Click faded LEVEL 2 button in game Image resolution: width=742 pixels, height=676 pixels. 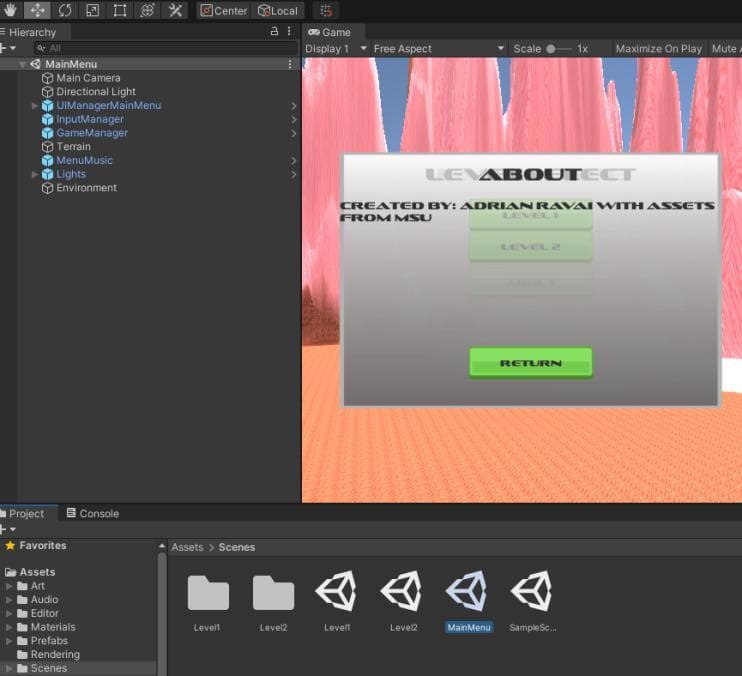(x=530, y=247)
